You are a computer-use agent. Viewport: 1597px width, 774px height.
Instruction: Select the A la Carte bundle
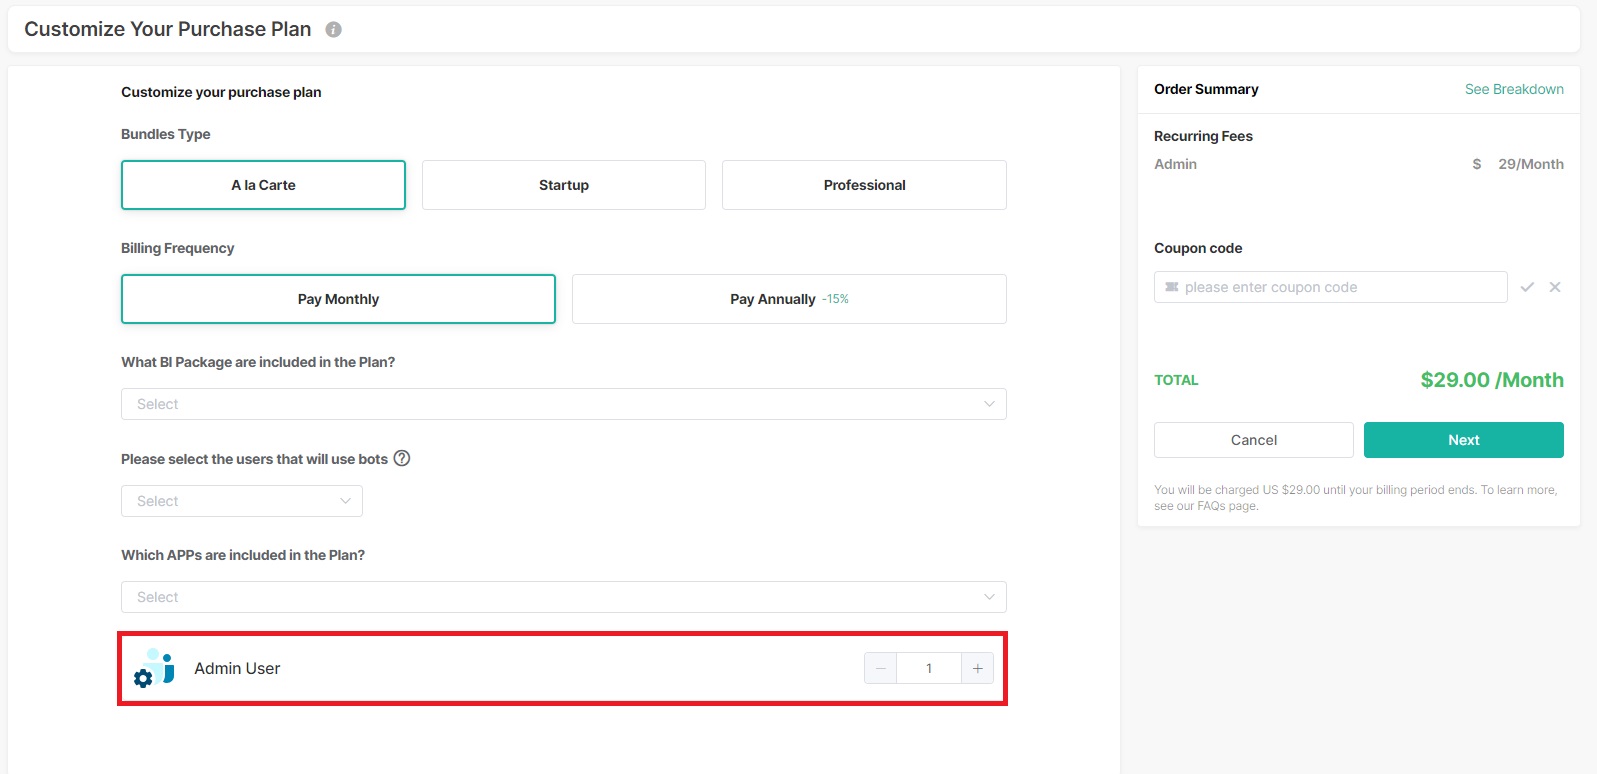click(x=263, y=185)
